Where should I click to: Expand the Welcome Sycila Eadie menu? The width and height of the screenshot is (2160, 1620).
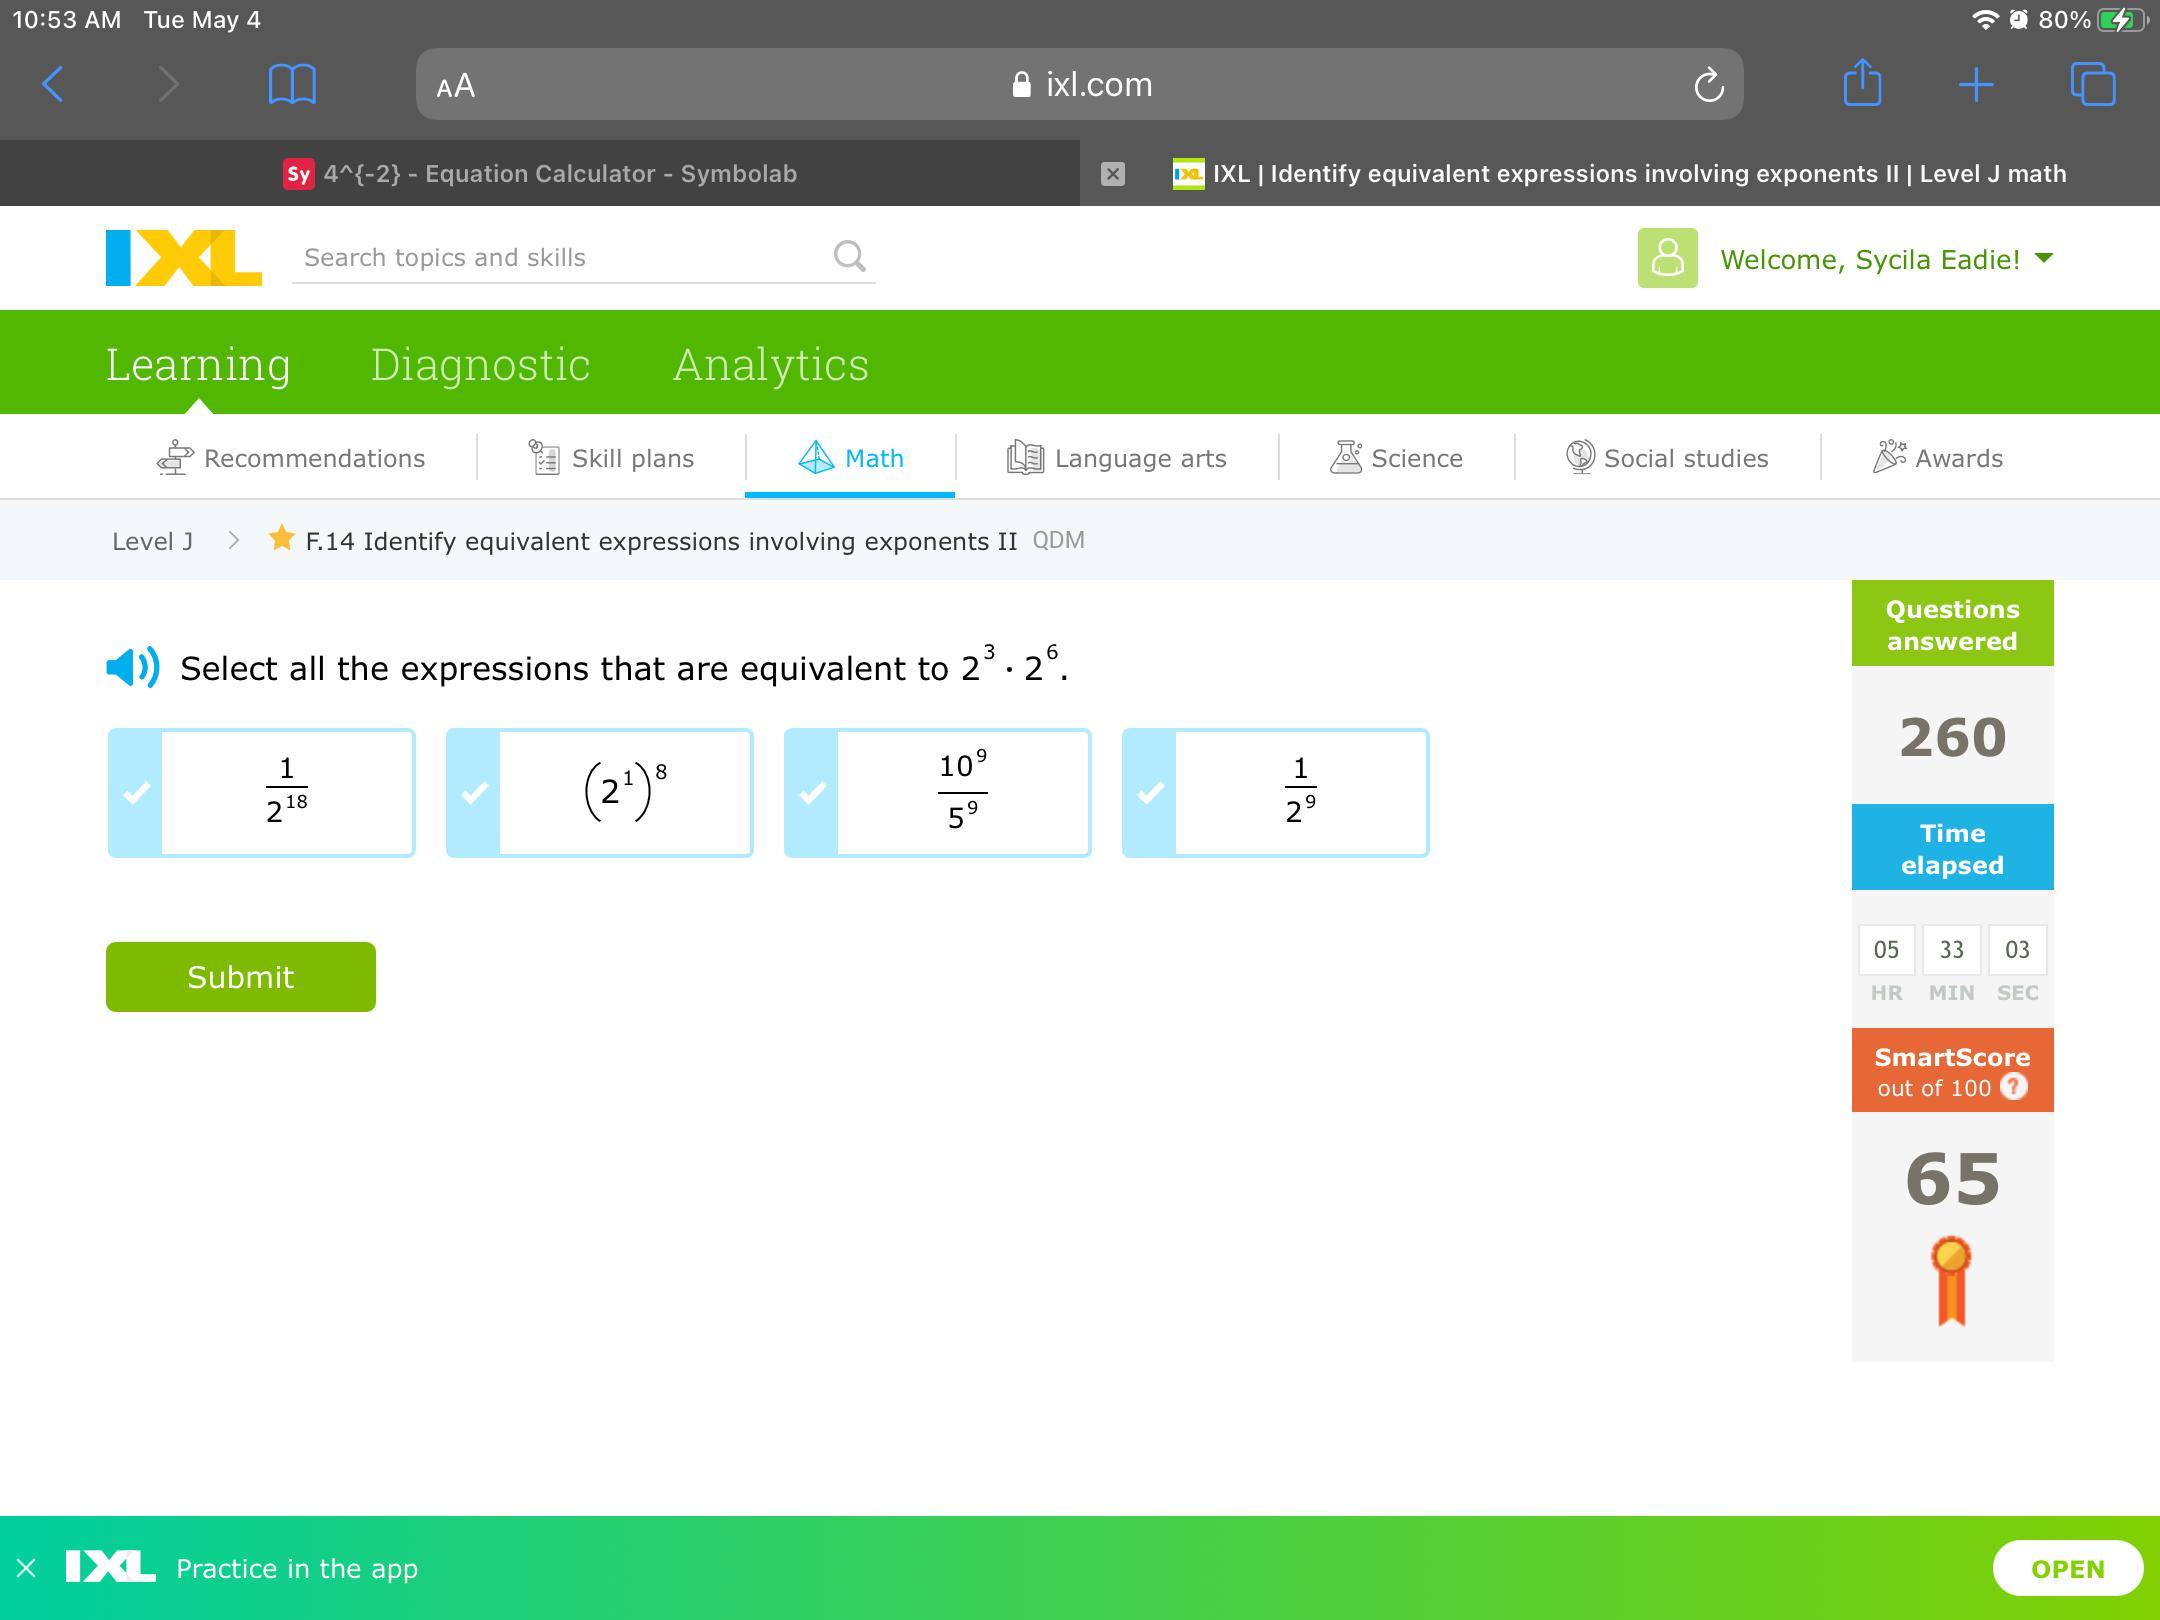(x=1885, y=259)
